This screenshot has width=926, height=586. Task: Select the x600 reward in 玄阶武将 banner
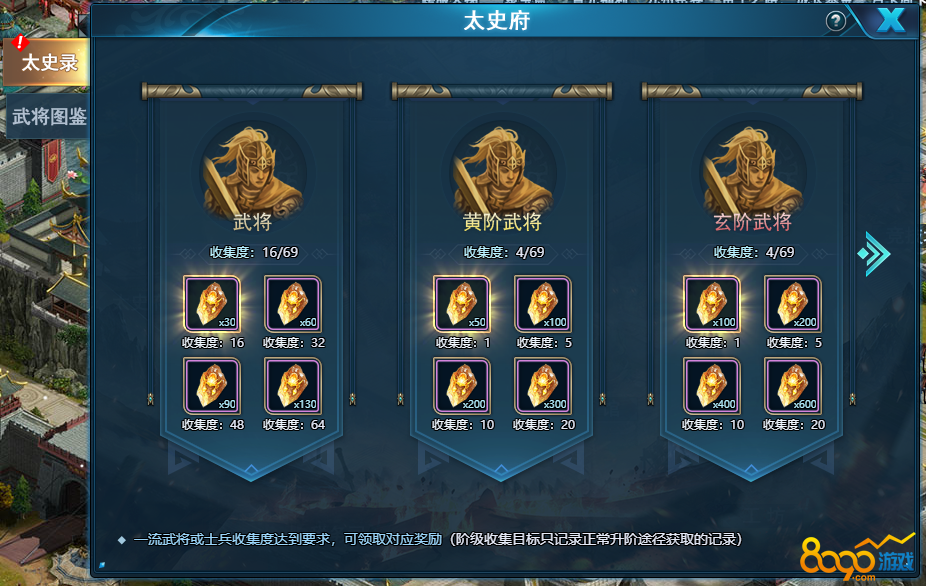(793, 386)
